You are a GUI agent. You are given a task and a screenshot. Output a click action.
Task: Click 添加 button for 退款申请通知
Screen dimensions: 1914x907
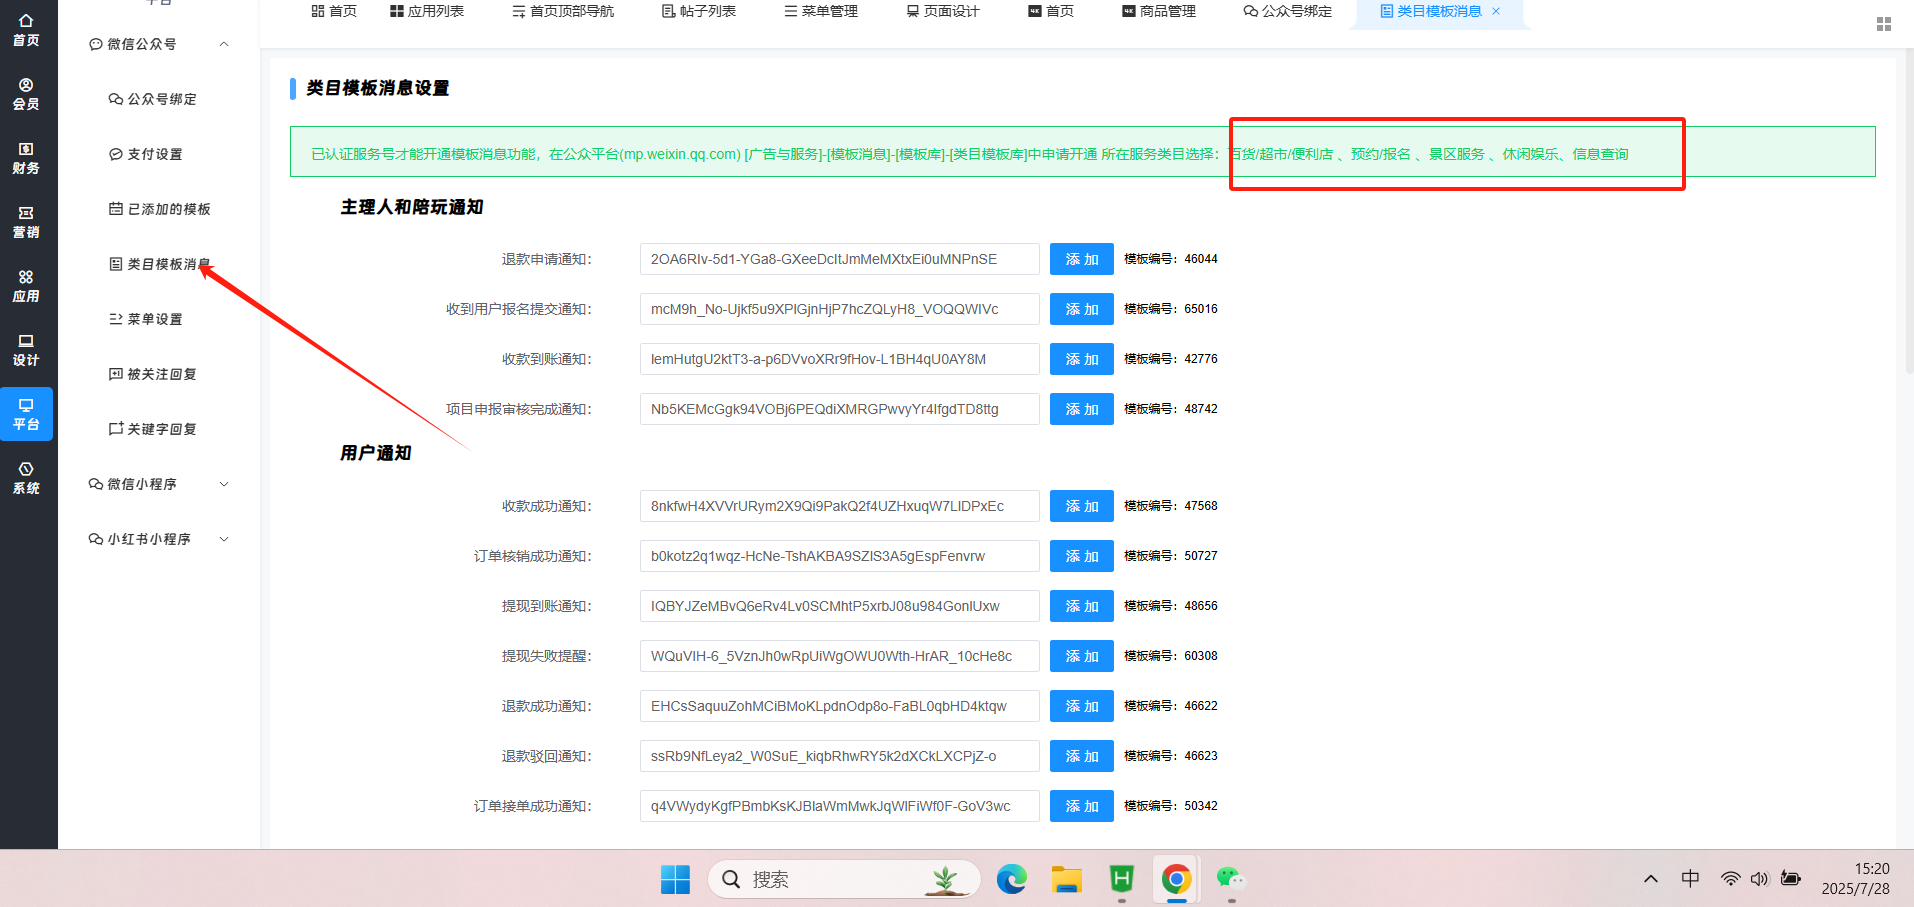click(1081, 259)
